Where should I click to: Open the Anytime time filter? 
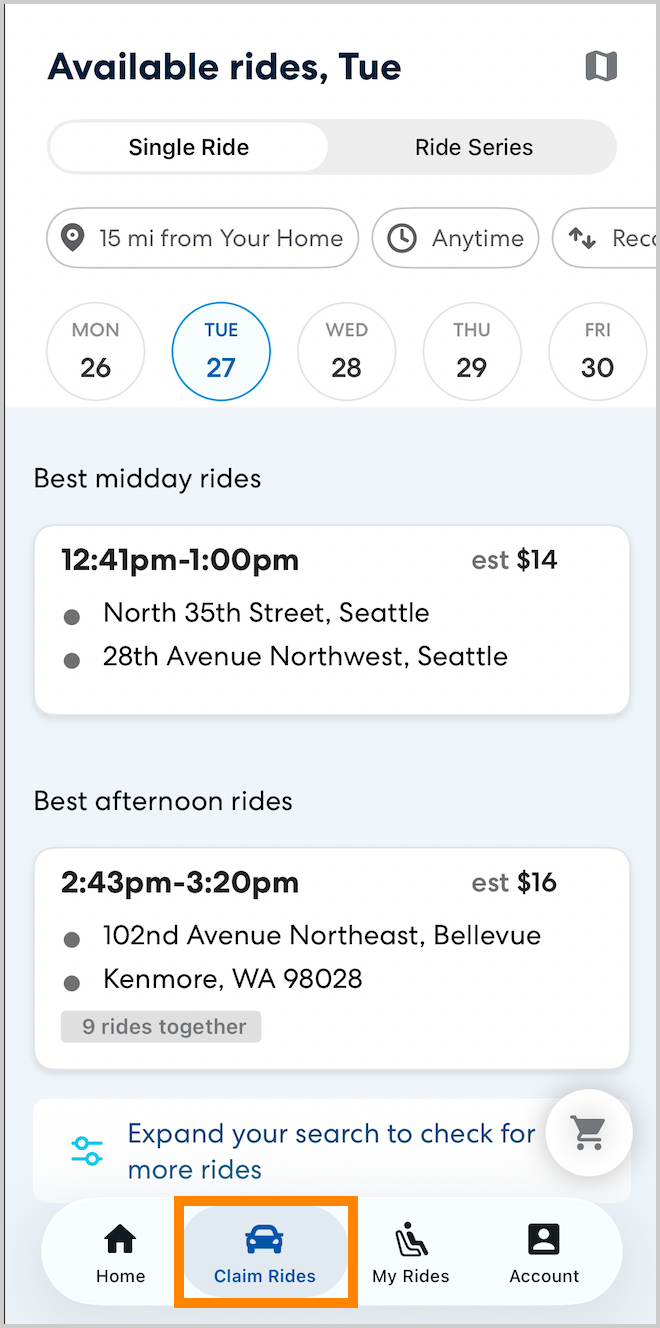455,238
